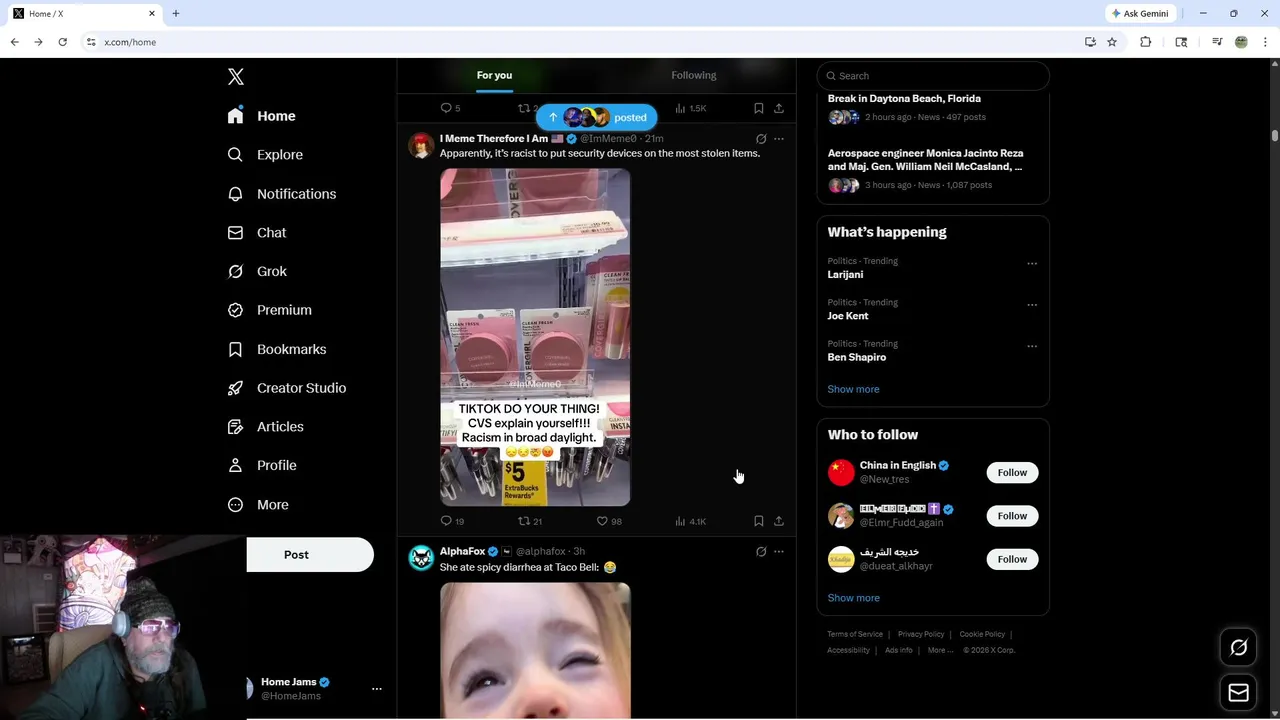1280x720 pixels.
Task: Open Monica Jacinto Reza news story
Action: pyautogui.click(x=933, y=168)
